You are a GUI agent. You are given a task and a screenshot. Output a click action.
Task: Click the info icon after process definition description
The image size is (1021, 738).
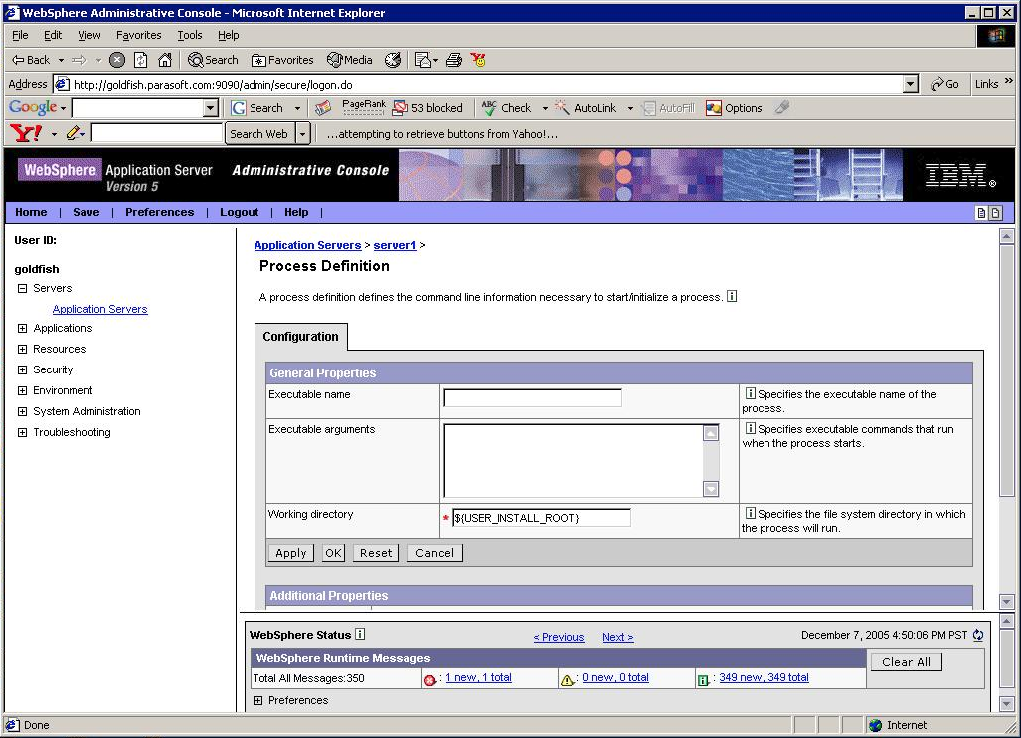(732, 296)
